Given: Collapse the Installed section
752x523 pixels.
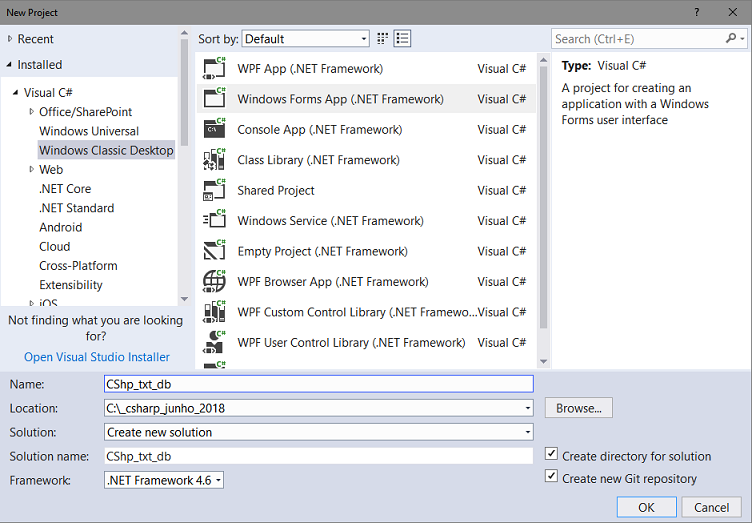Looking at the screenshot, I should (x=10, y=64).
